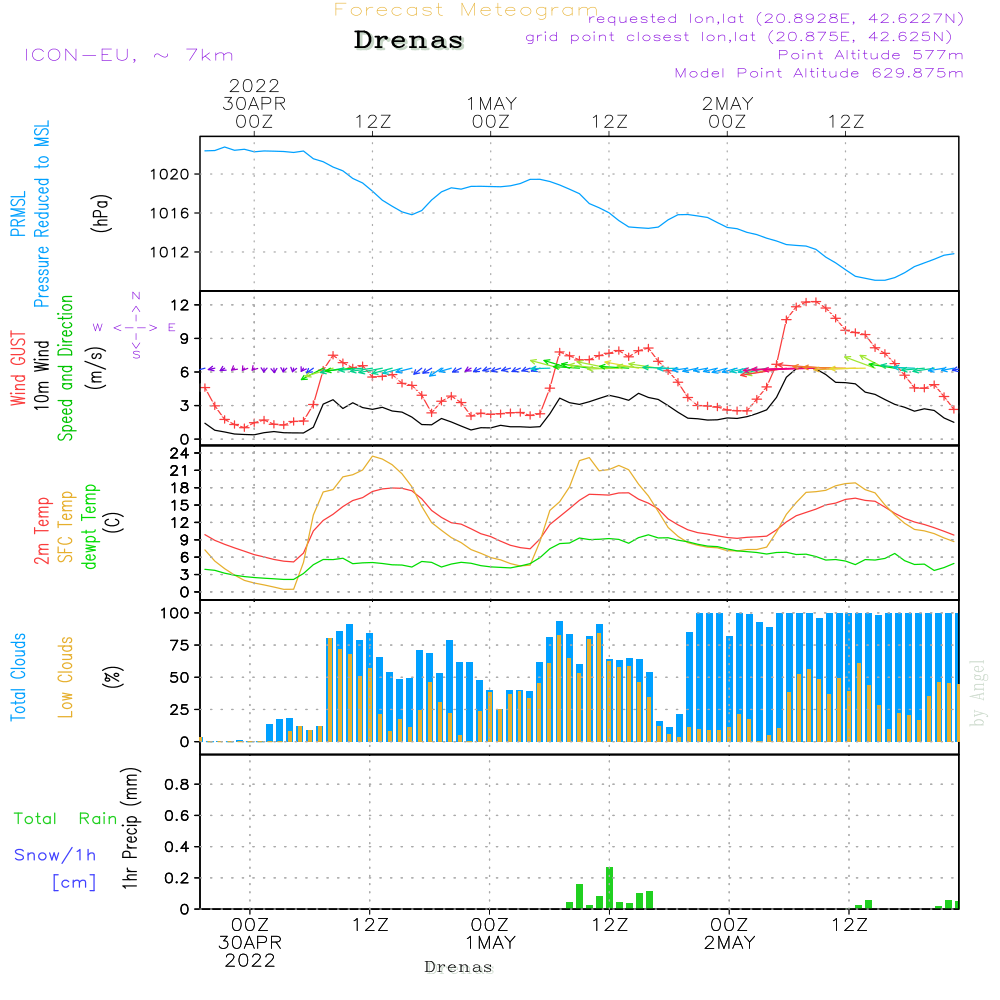Click '100' cloud percentage axis tick

175,613
